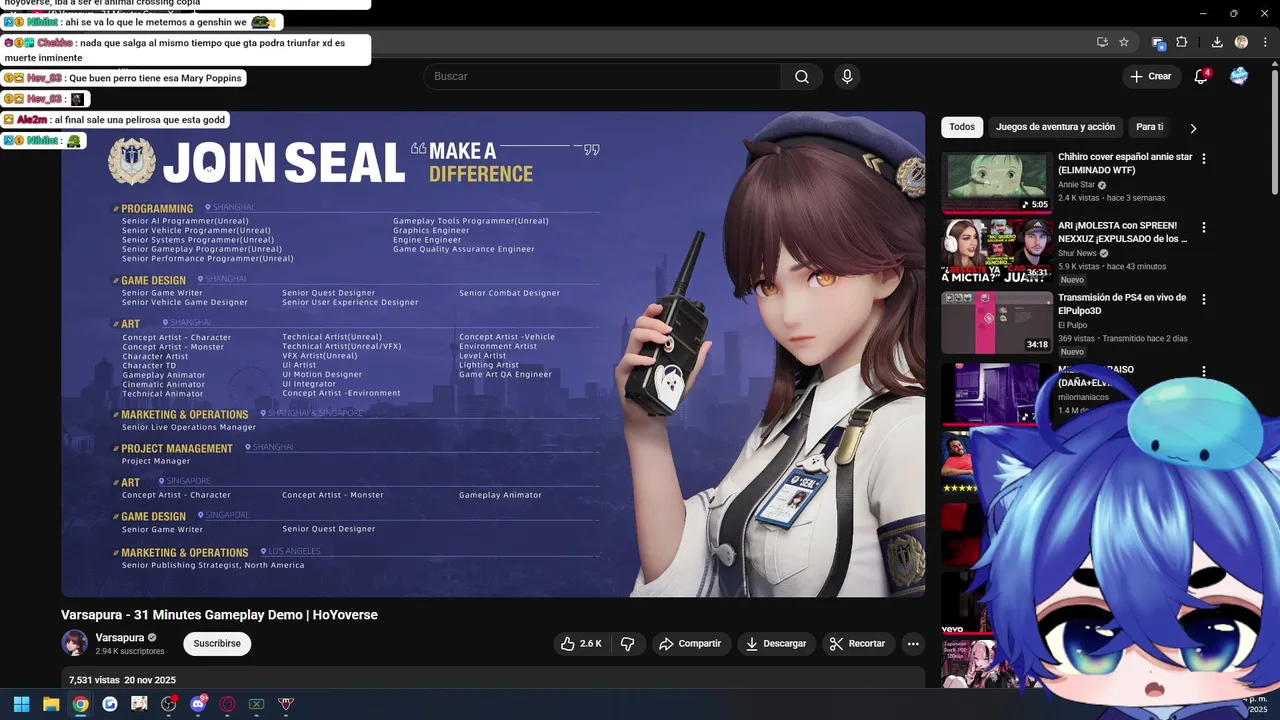Click the pinned extension beside the puzzle icon
Viewport: 1280px width, 720px height.
tap(1158, 42)
